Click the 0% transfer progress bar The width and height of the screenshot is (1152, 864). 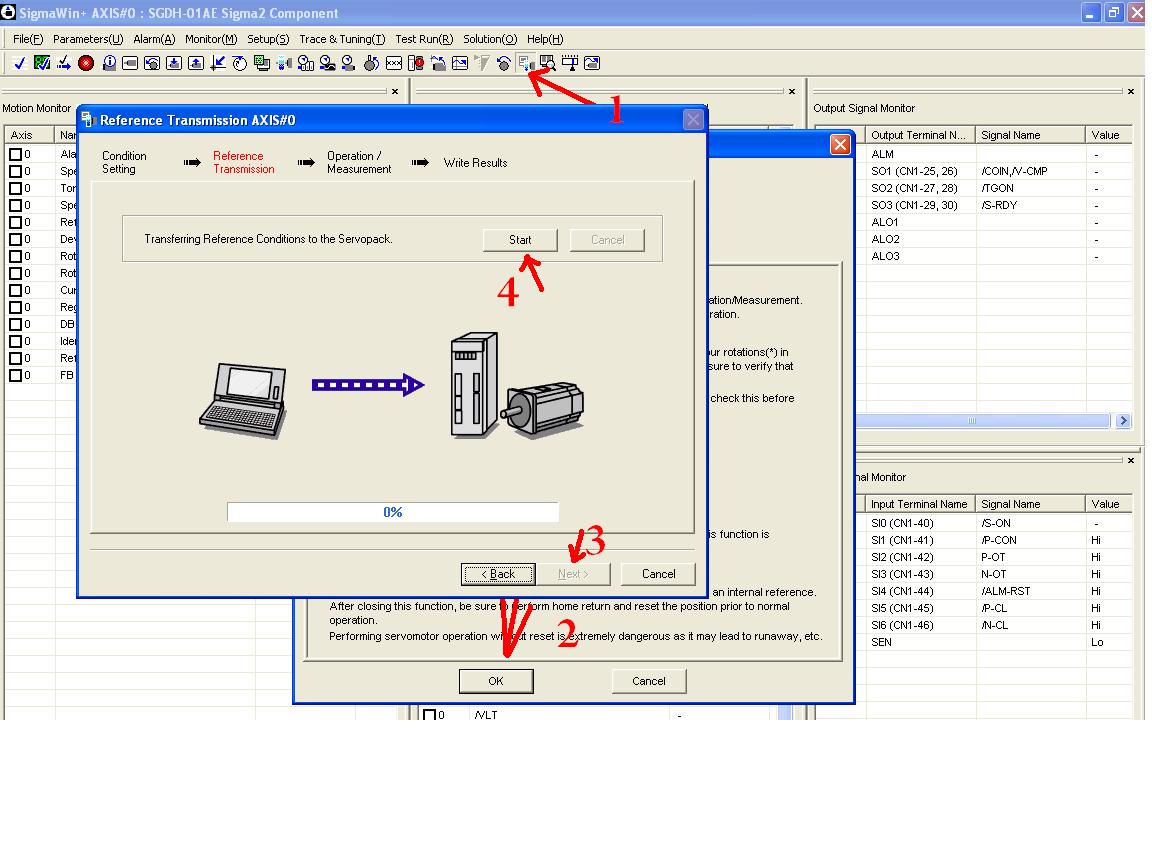(393, 512)
